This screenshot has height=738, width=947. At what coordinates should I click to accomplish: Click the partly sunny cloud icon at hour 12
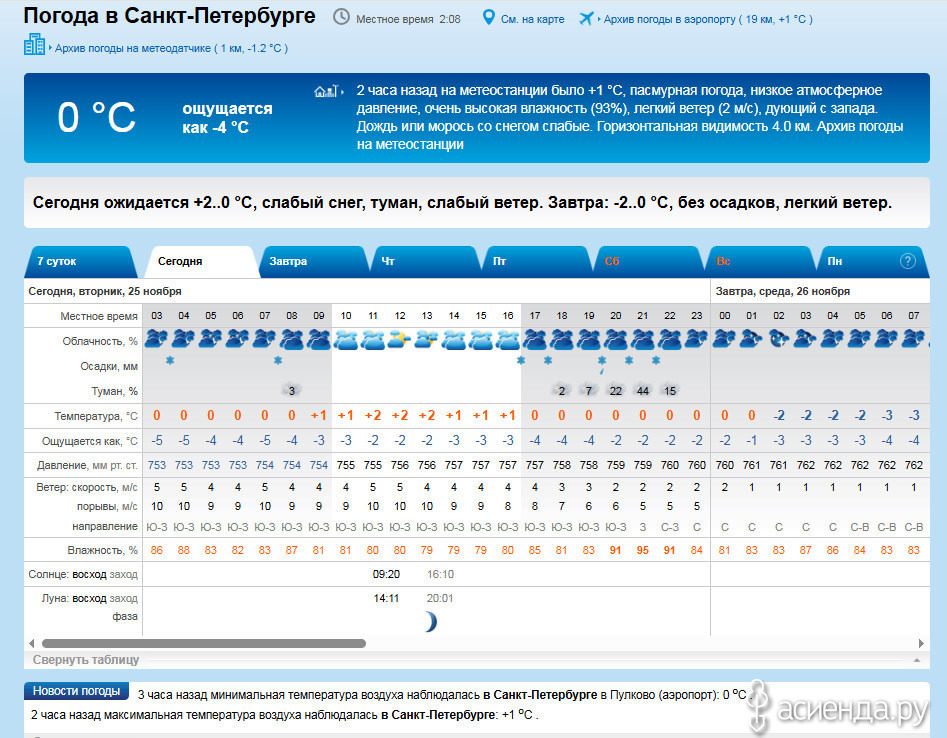[399, 339]
